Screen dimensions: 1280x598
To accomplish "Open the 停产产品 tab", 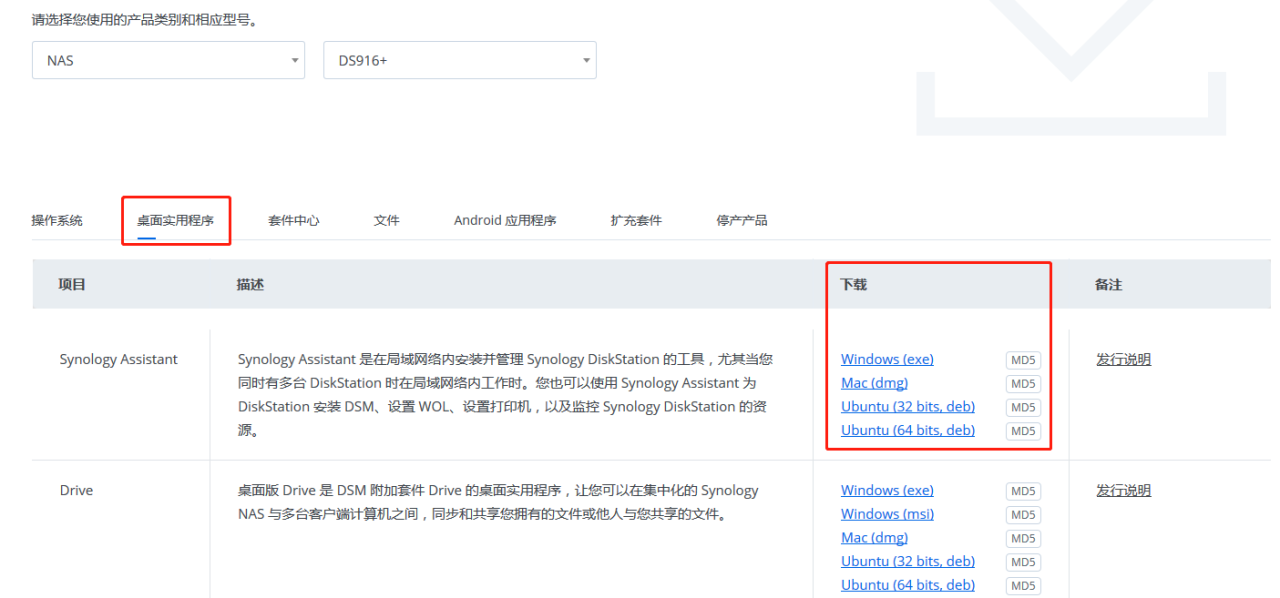I will coord(743,220).
